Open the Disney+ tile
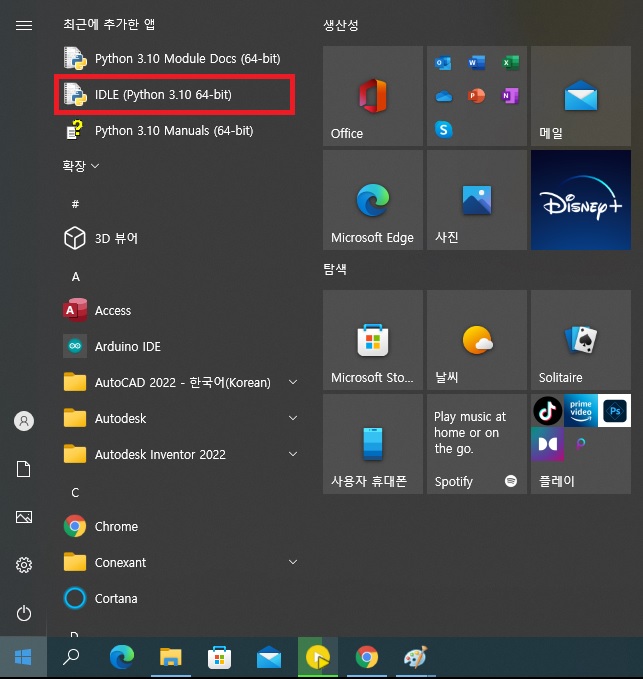Image resolution: width=643 pixels, height=679 pixels. pos(581,200)
